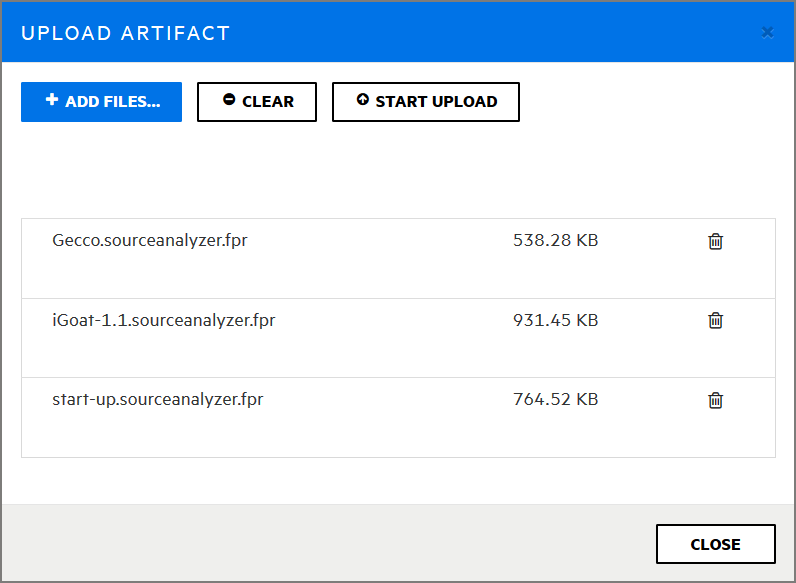Select the Gecco.sourceanalyzer.fpr file name
Screen dimensions: 796x583
[149, 240]
